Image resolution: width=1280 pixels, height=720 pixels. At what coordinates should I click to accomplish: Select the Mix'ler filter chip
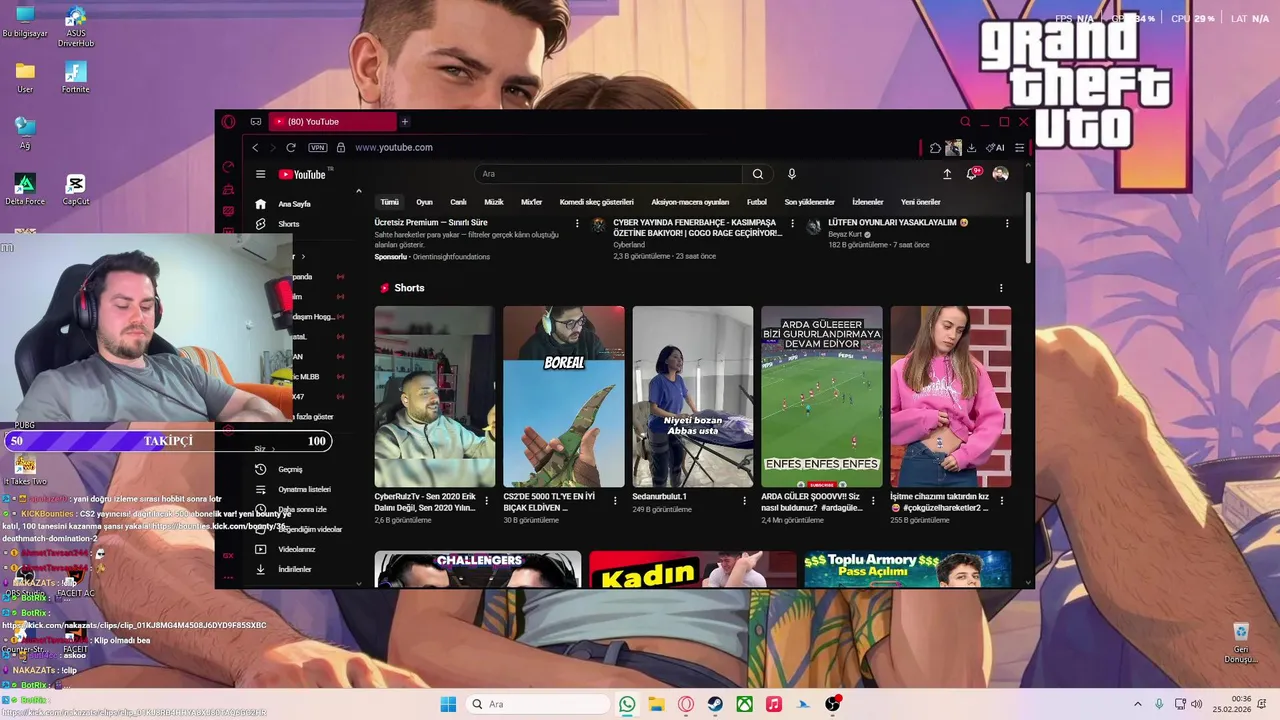(x=532, y=202)
